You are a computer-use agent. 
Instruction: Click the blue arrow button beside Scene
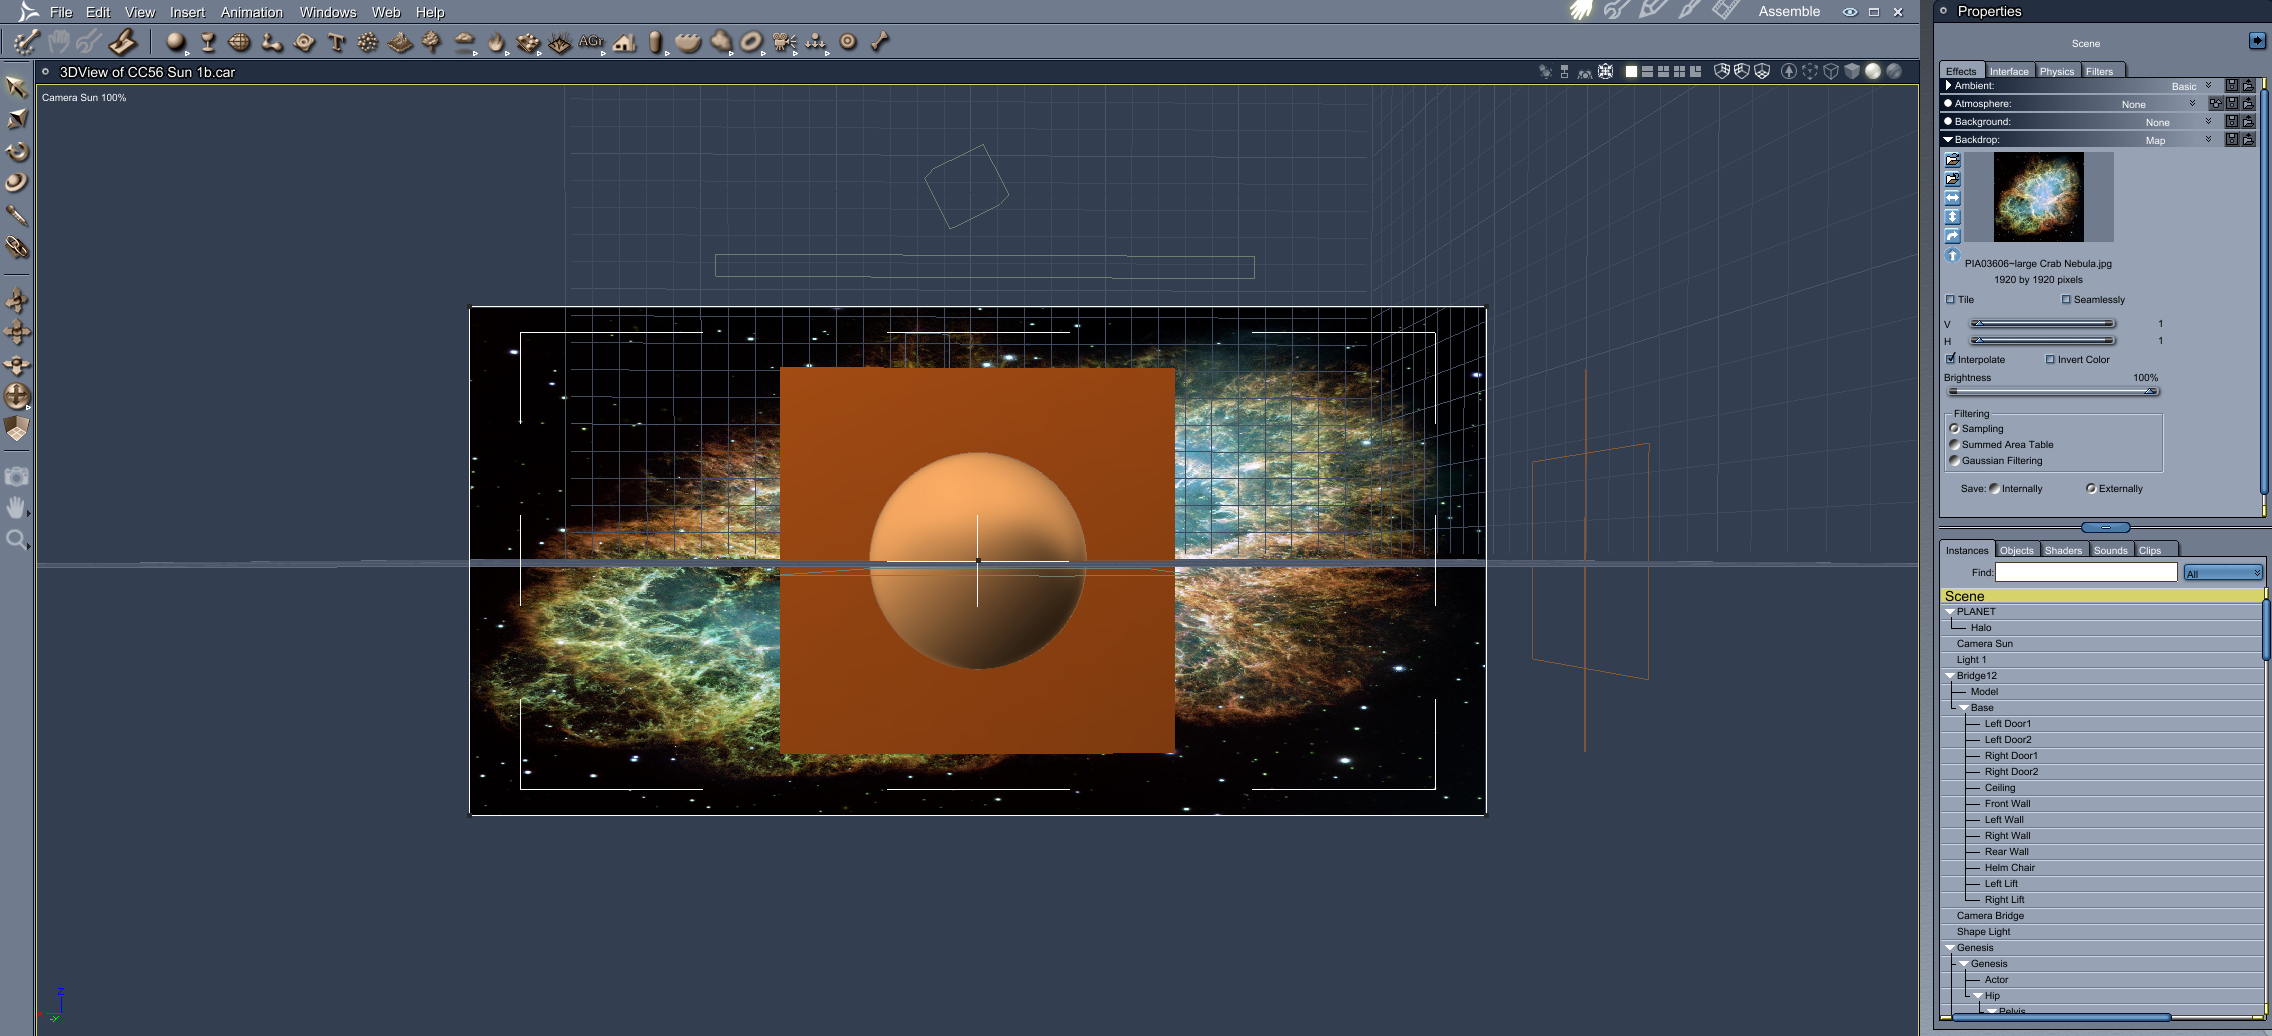2257,41
